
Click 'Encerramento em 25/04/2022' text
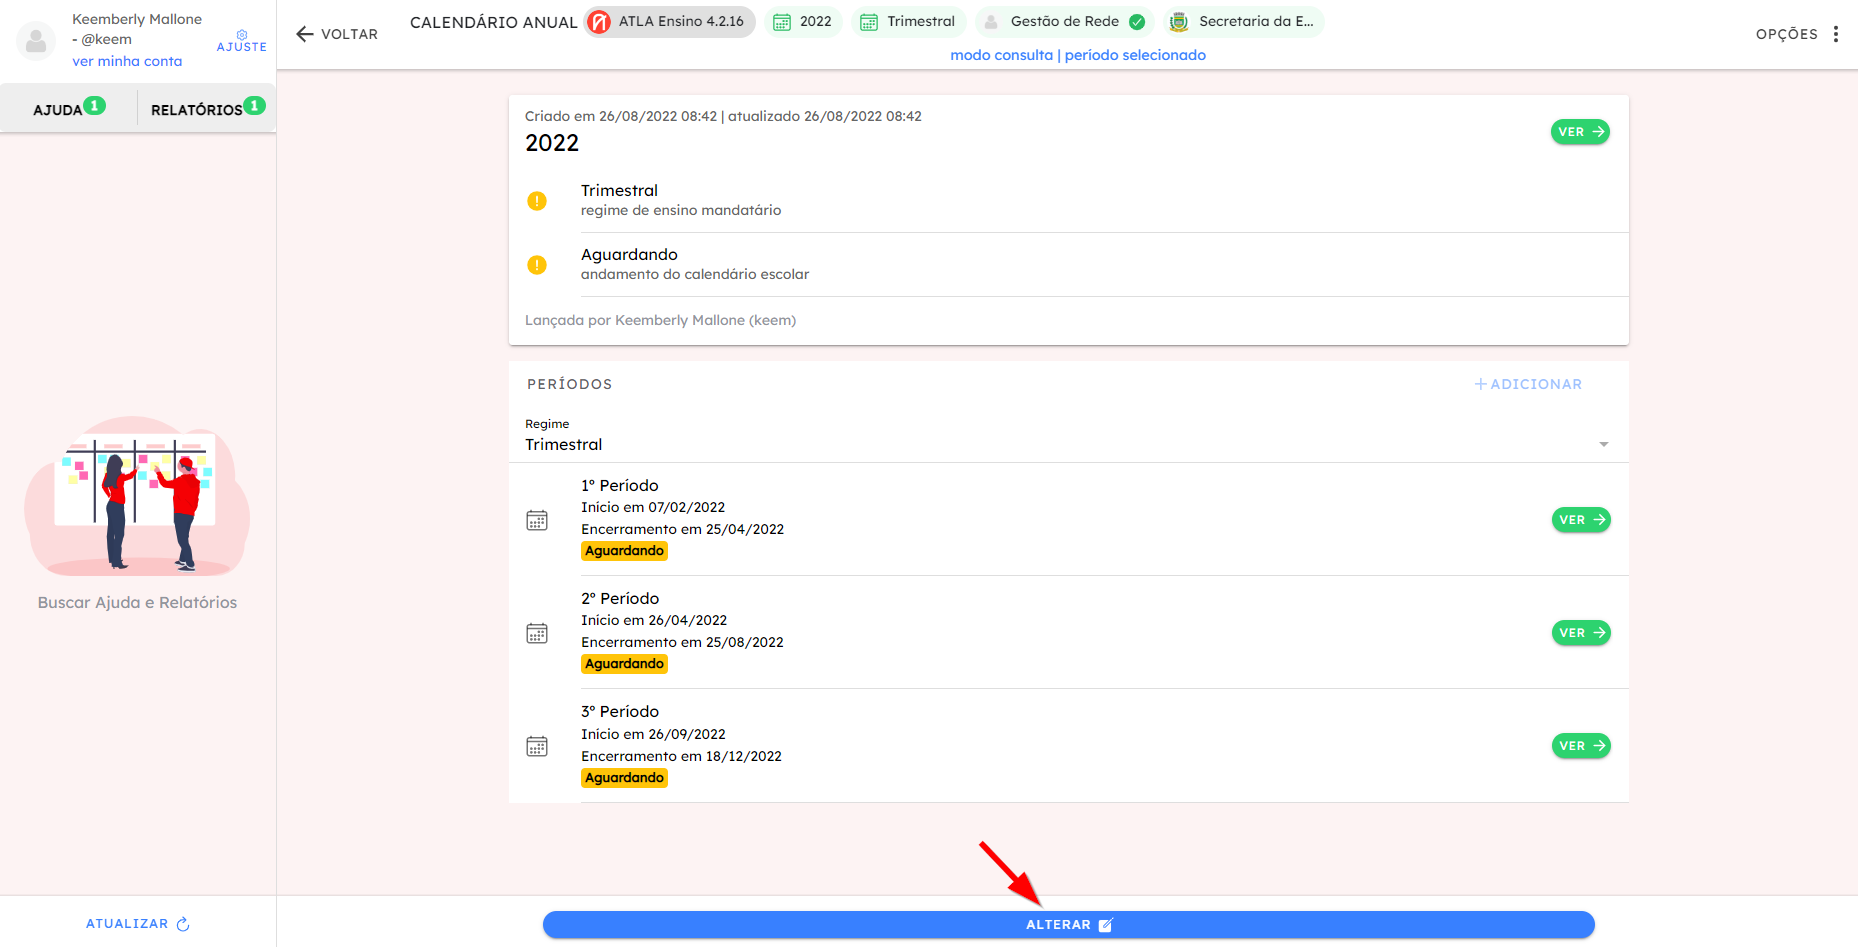coord(682,529)
